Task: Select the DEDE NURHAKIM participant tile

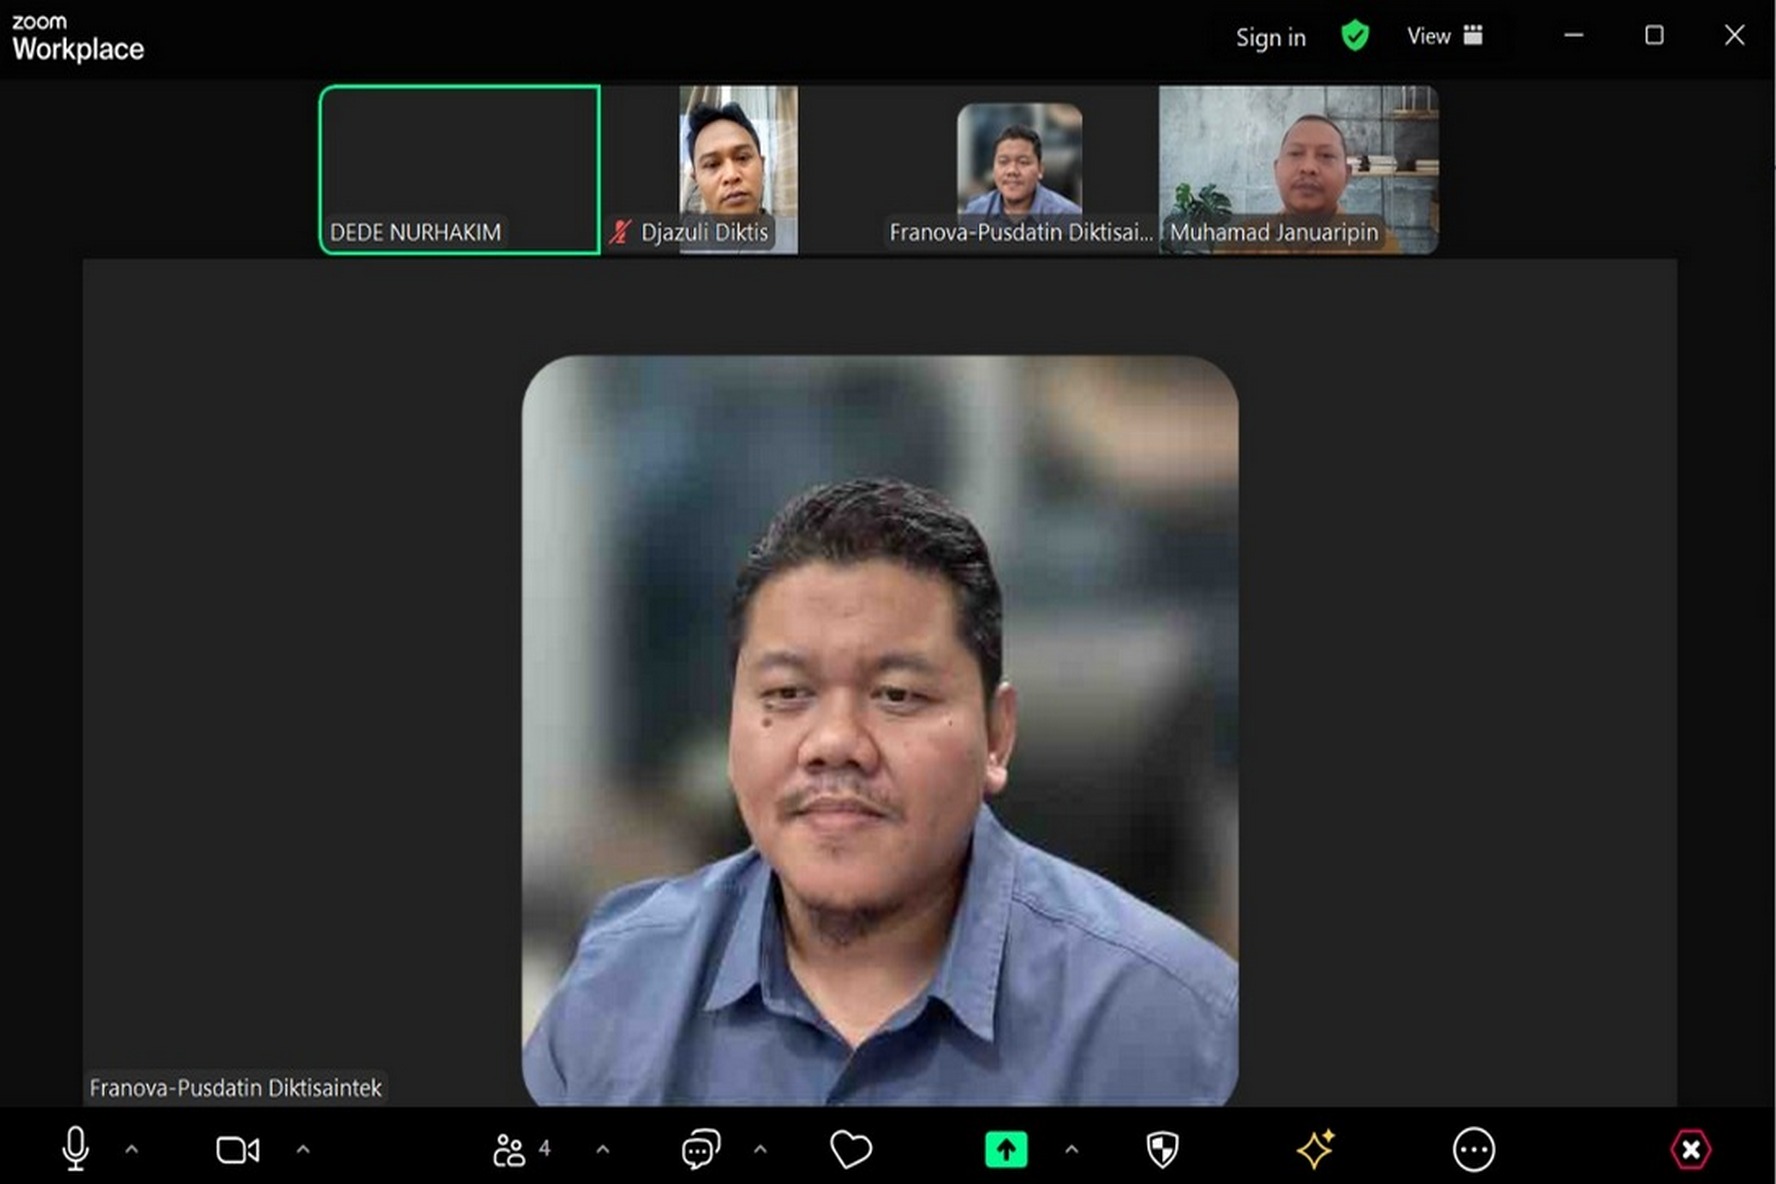Action: (460, 169)
